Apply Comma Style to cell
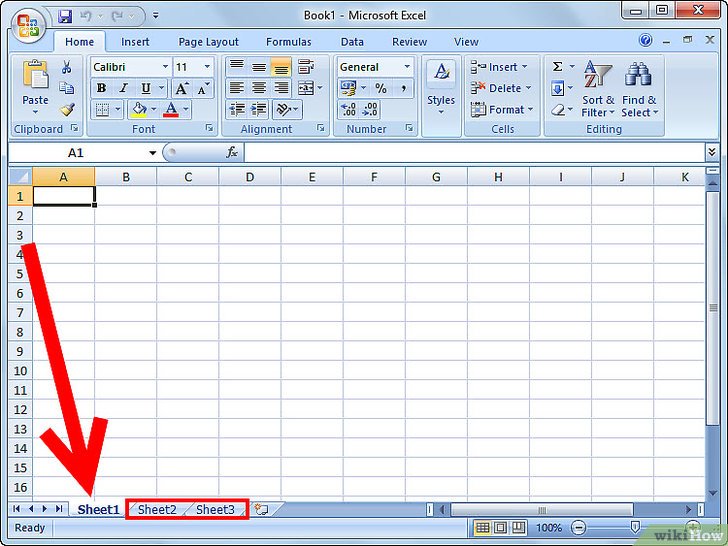The width and height of the screenshot is (728, 546). (403, 88)
